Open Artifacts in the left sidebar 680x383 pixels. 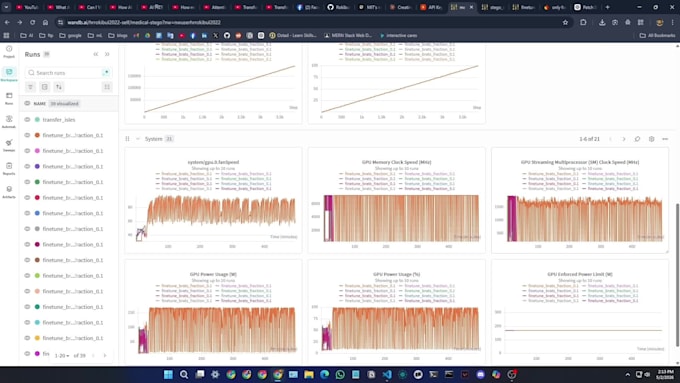tap(9, 192)
